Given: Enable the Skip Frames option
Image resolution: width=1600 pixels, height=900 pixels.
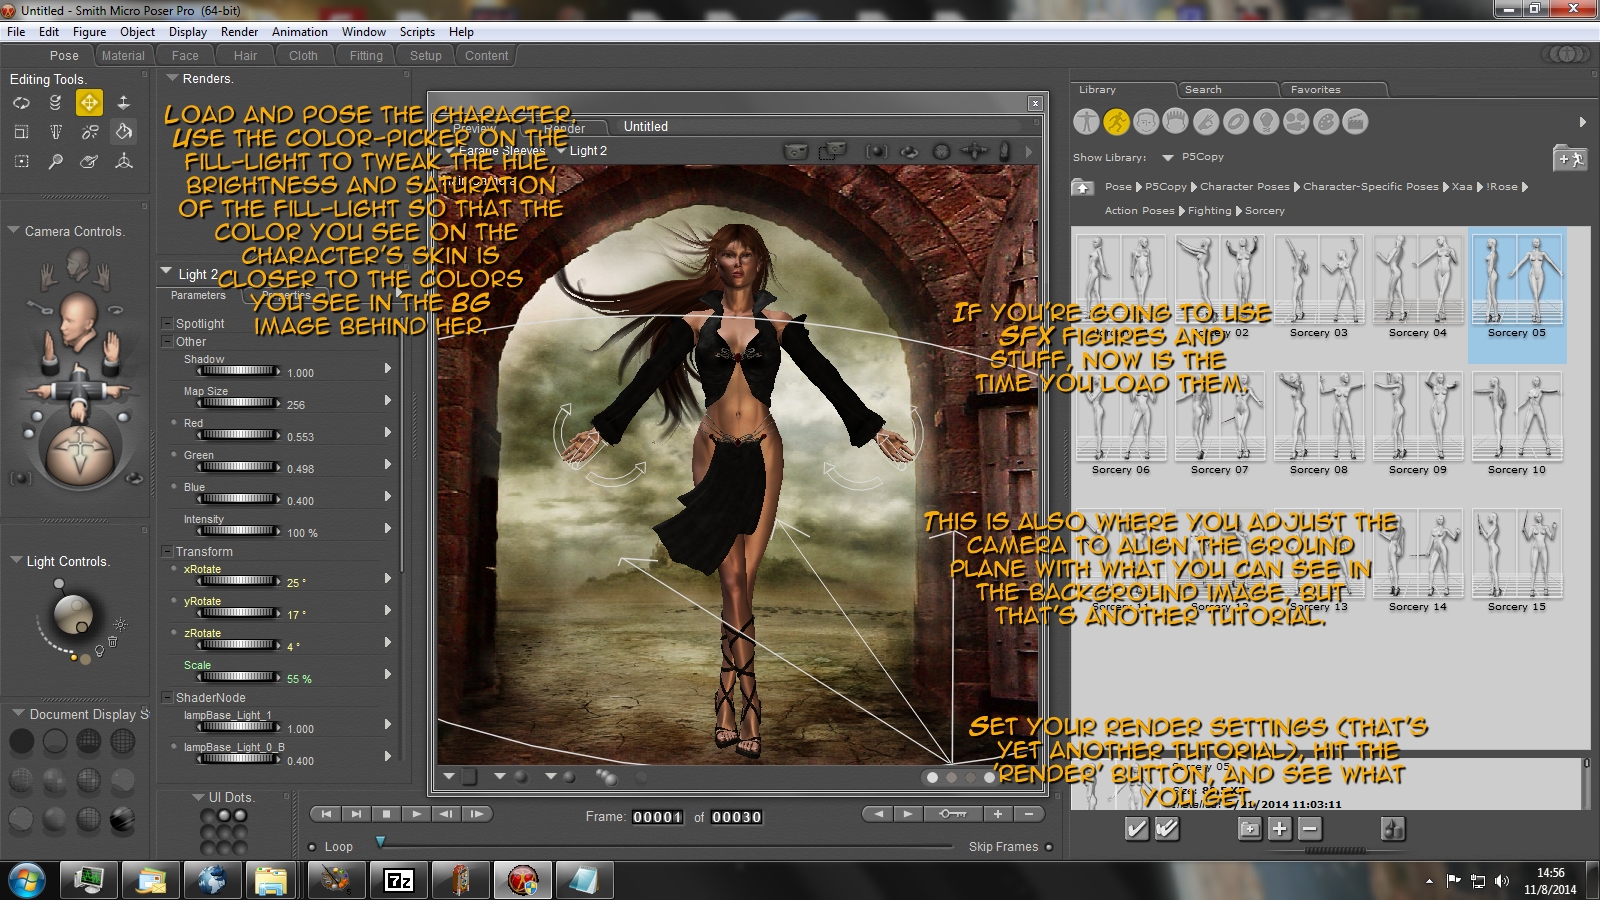Looking at the screenshot, I should click(x=1049, y=847).
